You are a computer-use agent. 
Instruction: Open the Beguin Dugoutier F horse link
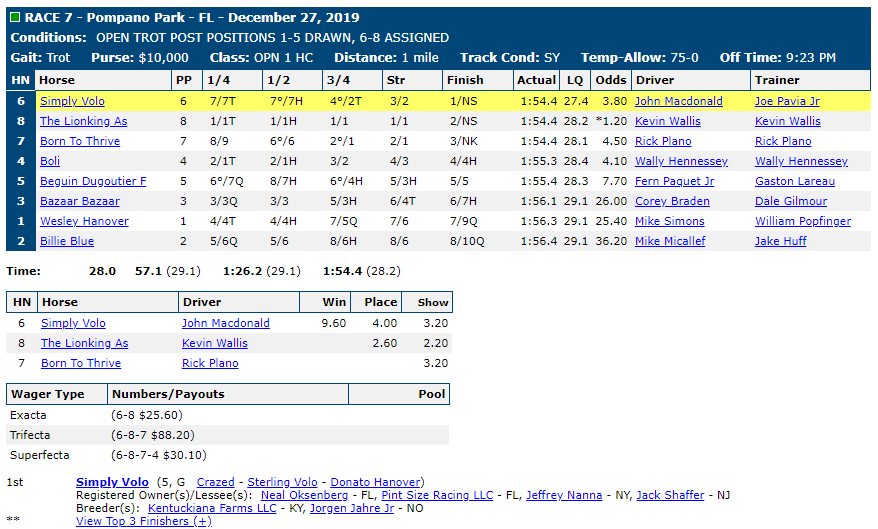click(93, 181)
